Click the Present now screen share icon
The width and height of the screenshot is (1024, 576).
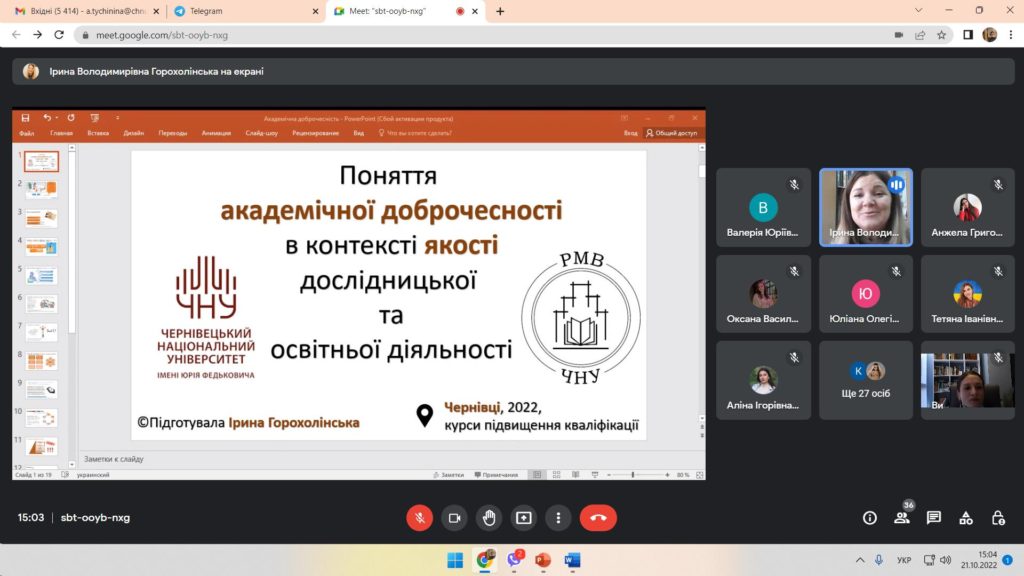523,518
